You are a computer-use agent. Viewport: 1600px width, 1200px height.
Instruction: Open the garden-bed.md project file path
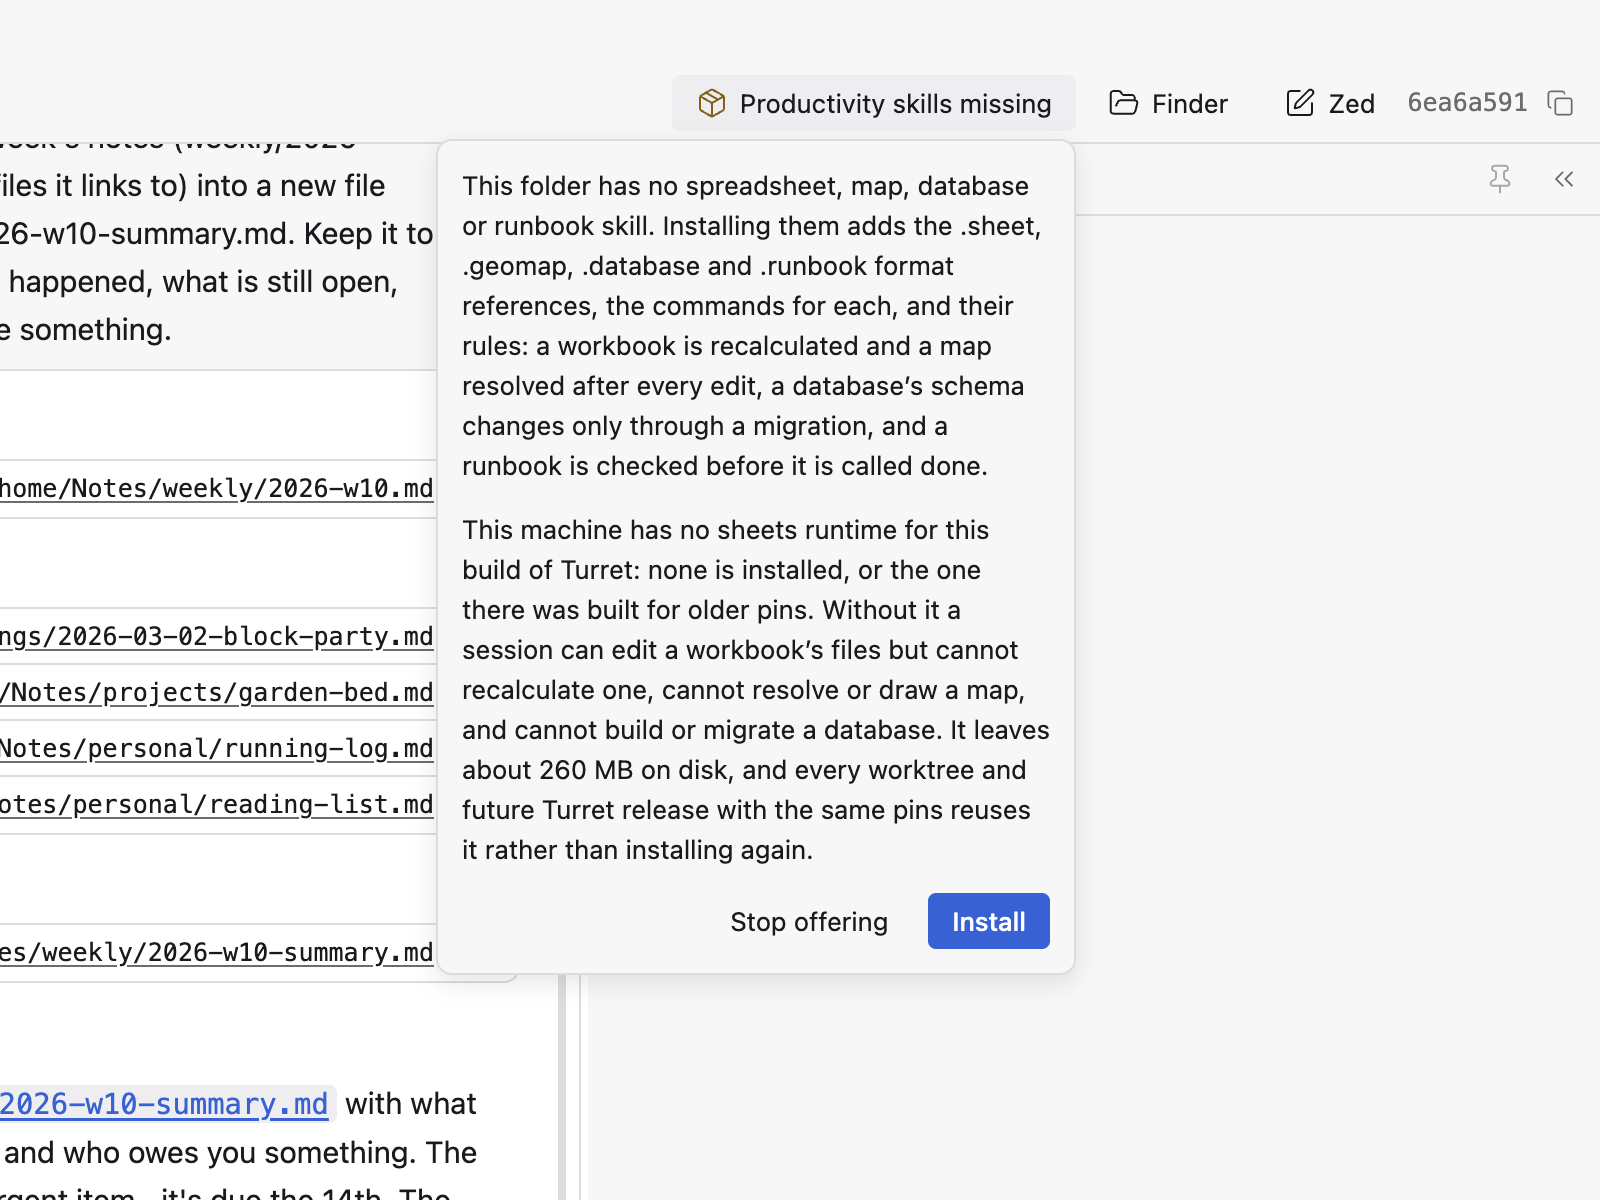coord(217,692)
